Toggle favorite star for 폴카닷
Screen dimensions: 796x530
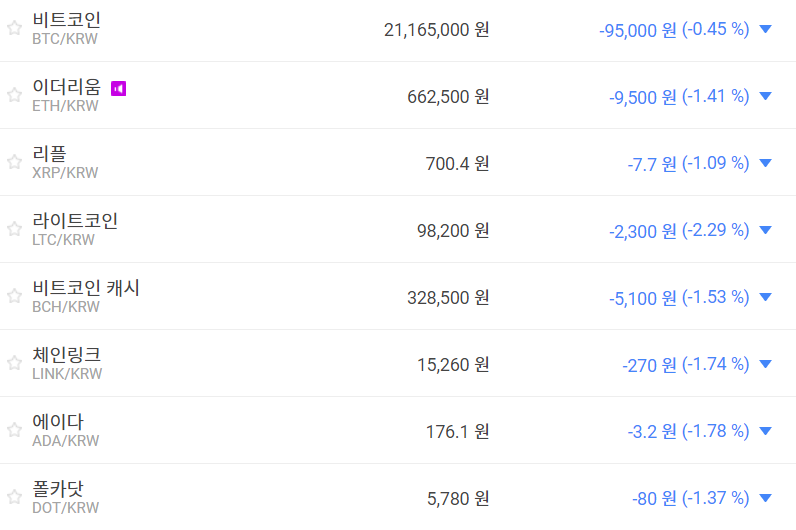tap(14, 497)
